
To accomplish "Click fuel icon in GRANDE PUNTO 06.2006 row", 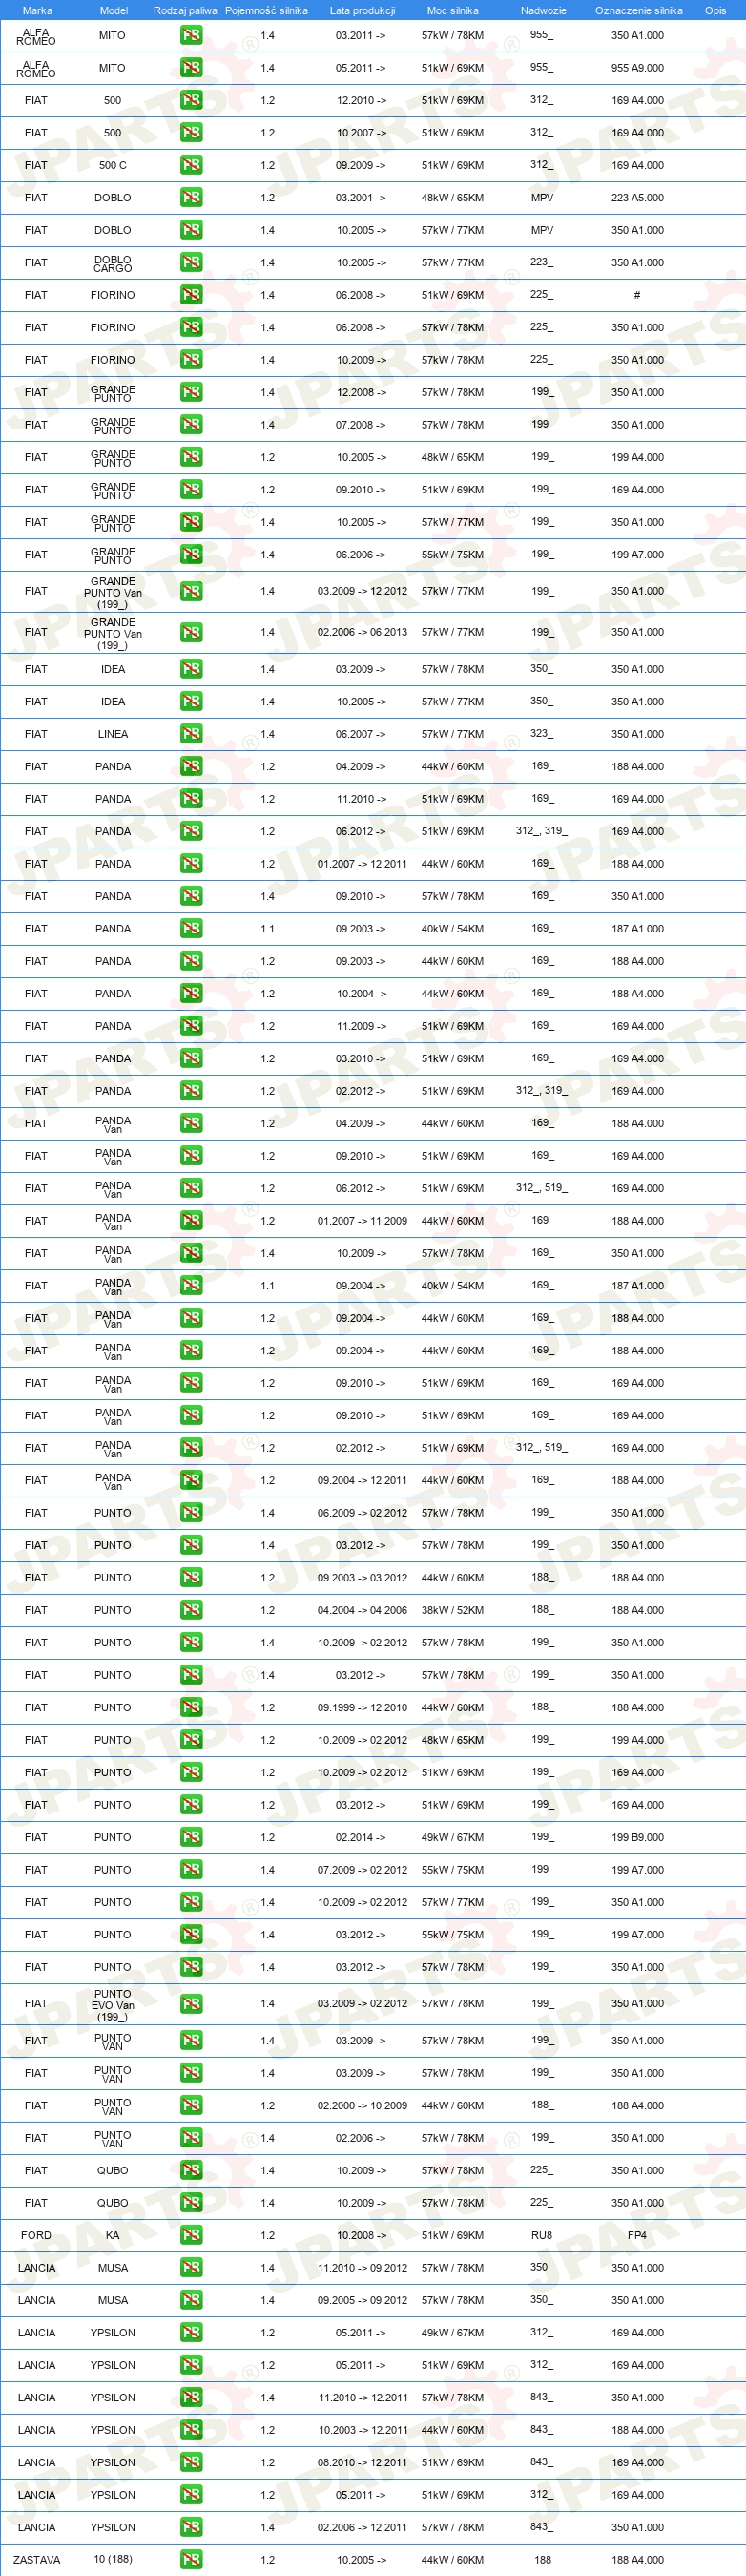I will pyautogui.click(x=191, y=554).
